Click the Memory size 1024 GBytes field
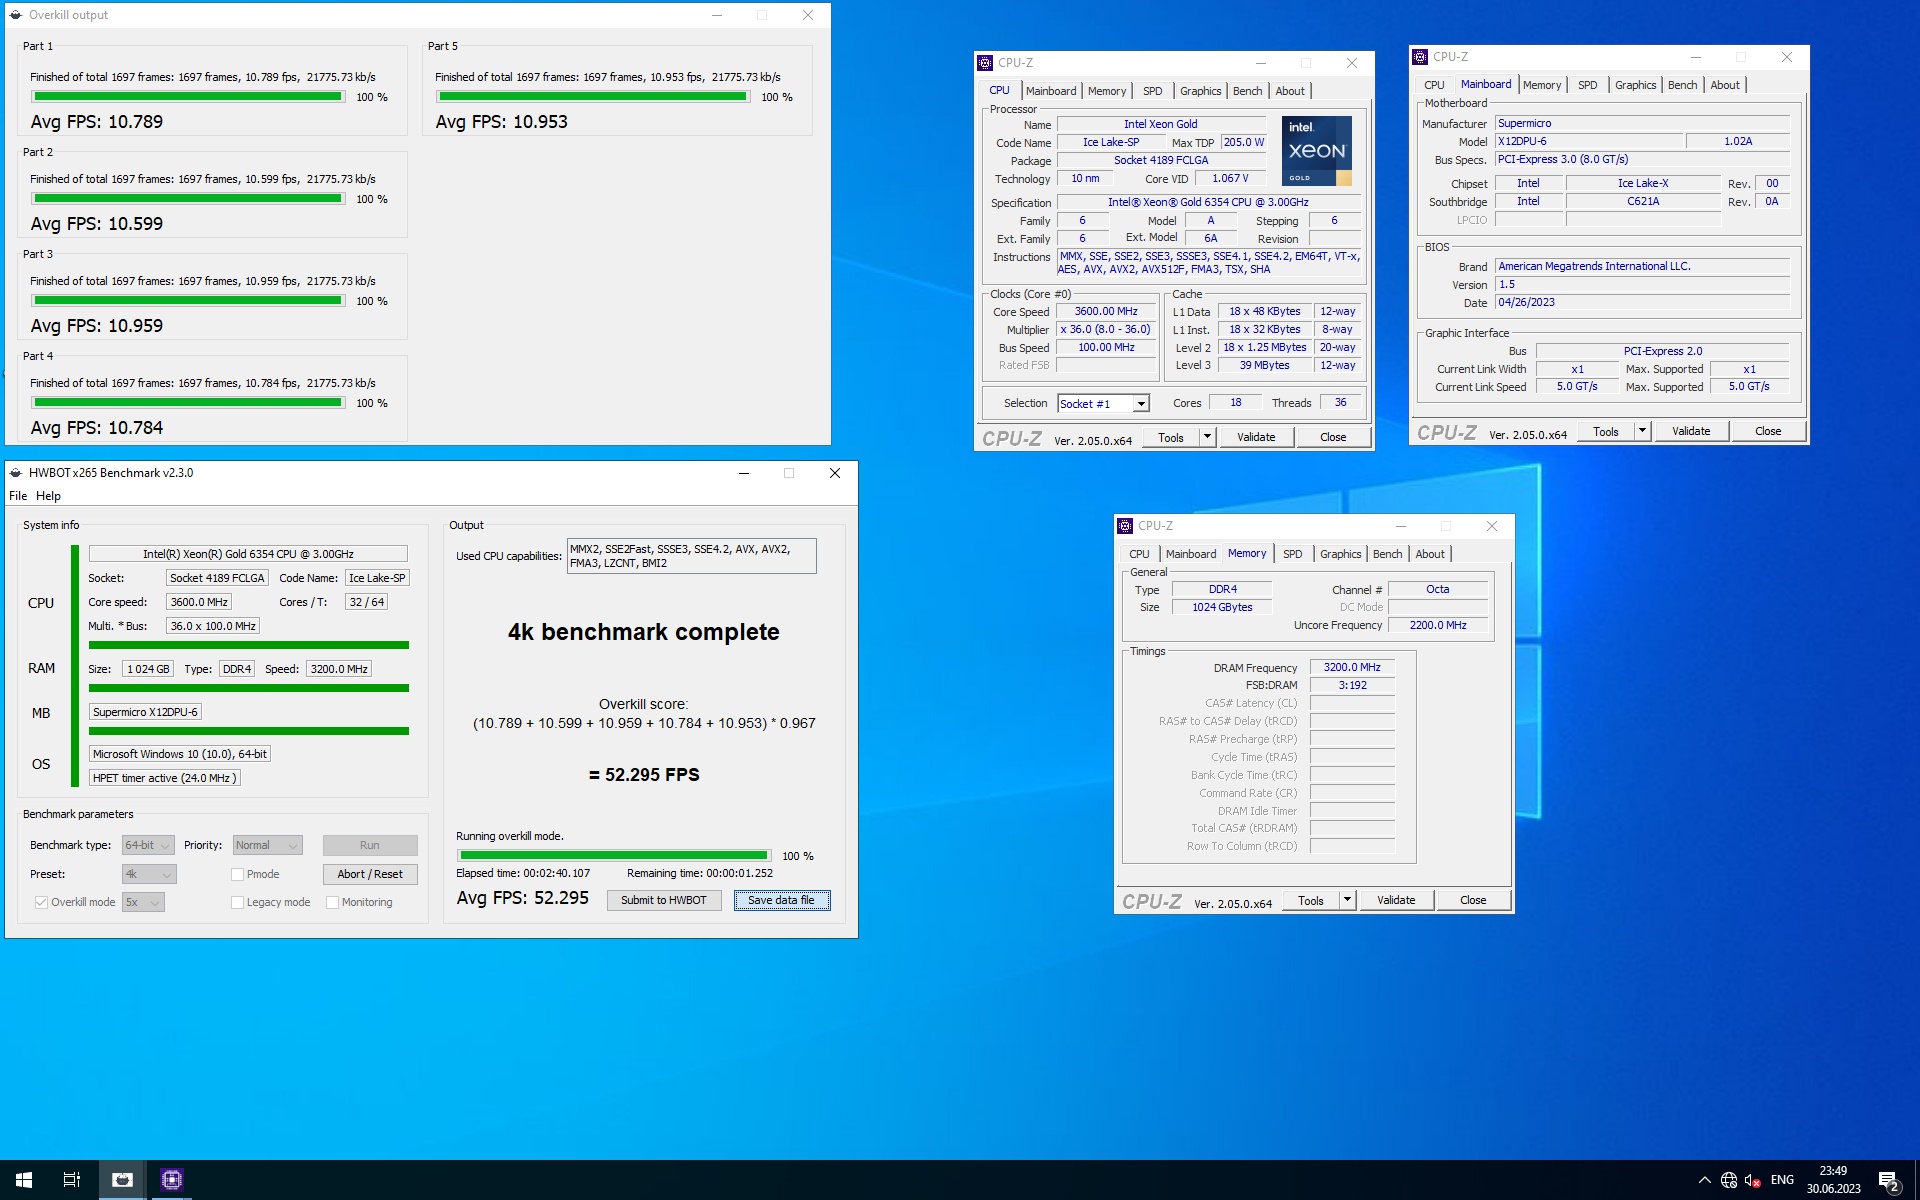 [1221, 608]
